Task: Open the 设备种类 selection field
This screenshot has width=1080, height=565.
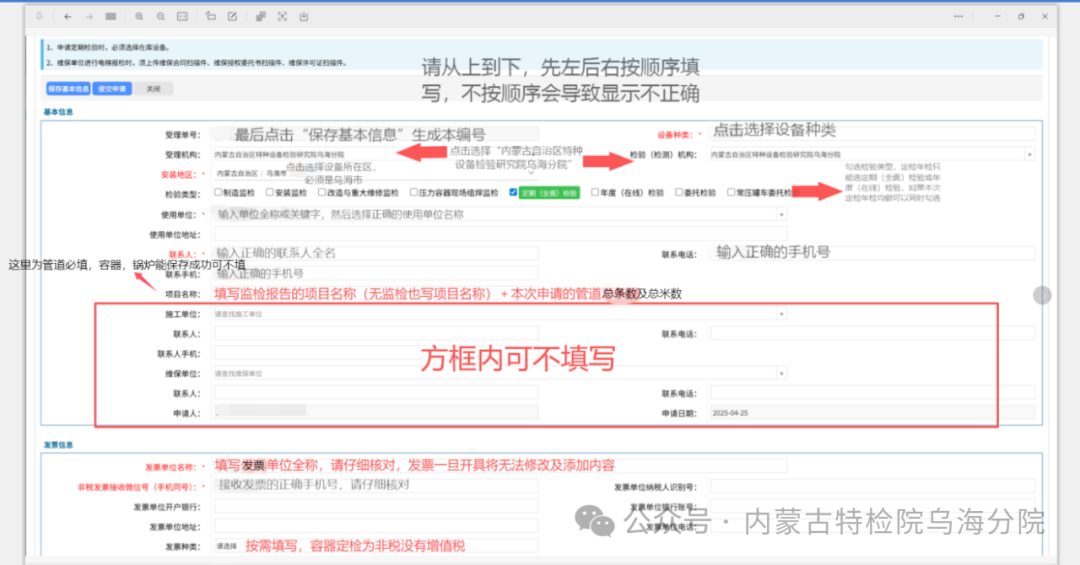Action: pos(873,135)
